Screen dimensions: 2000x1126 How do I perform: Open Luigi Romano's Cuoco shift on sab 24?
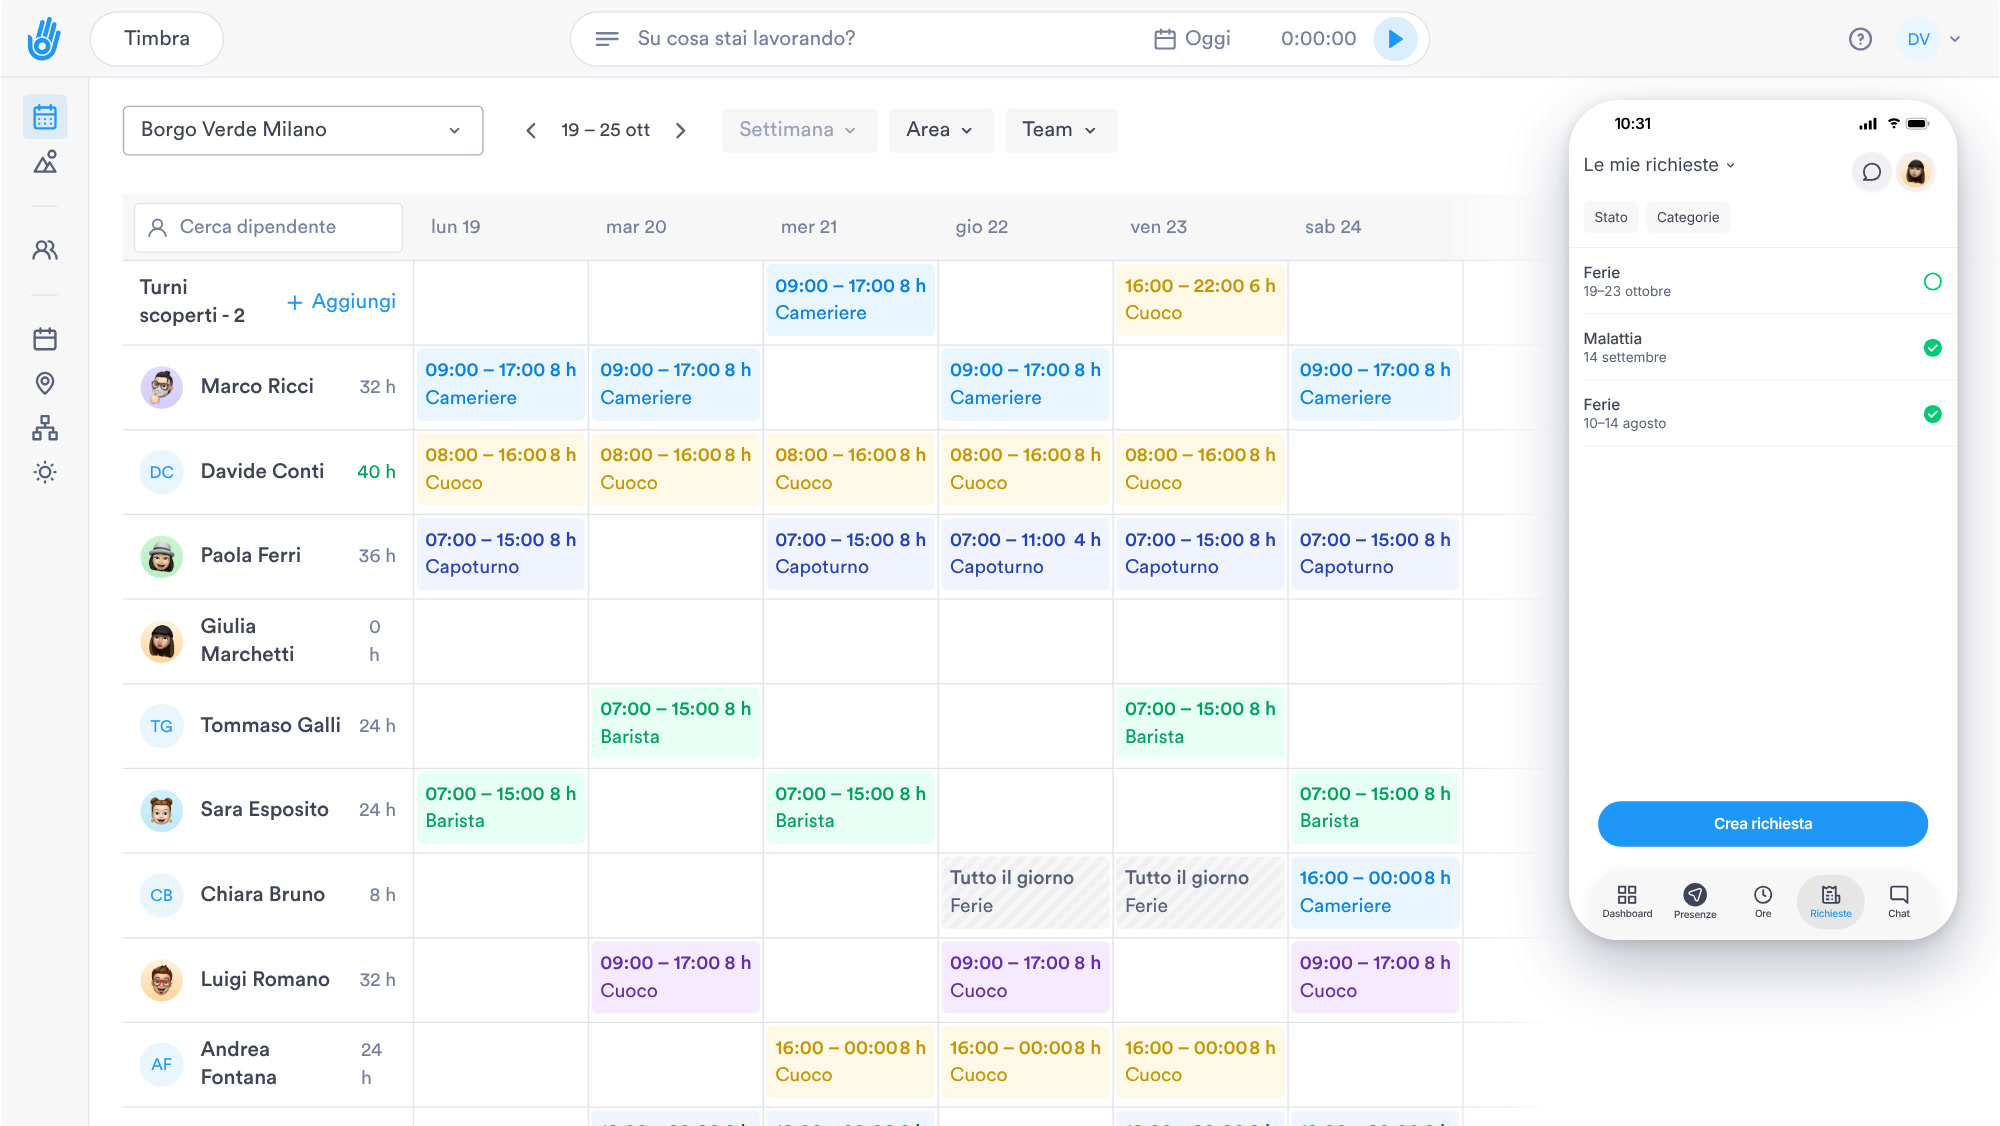1374,977
